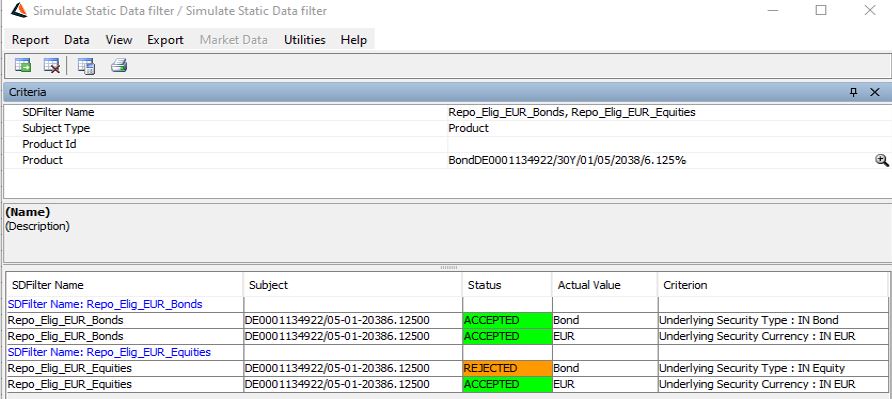Sort by the SDFilter Name column header
This screenshot has width=892, height=399.
pyautogui.click(x=125, y=285)
